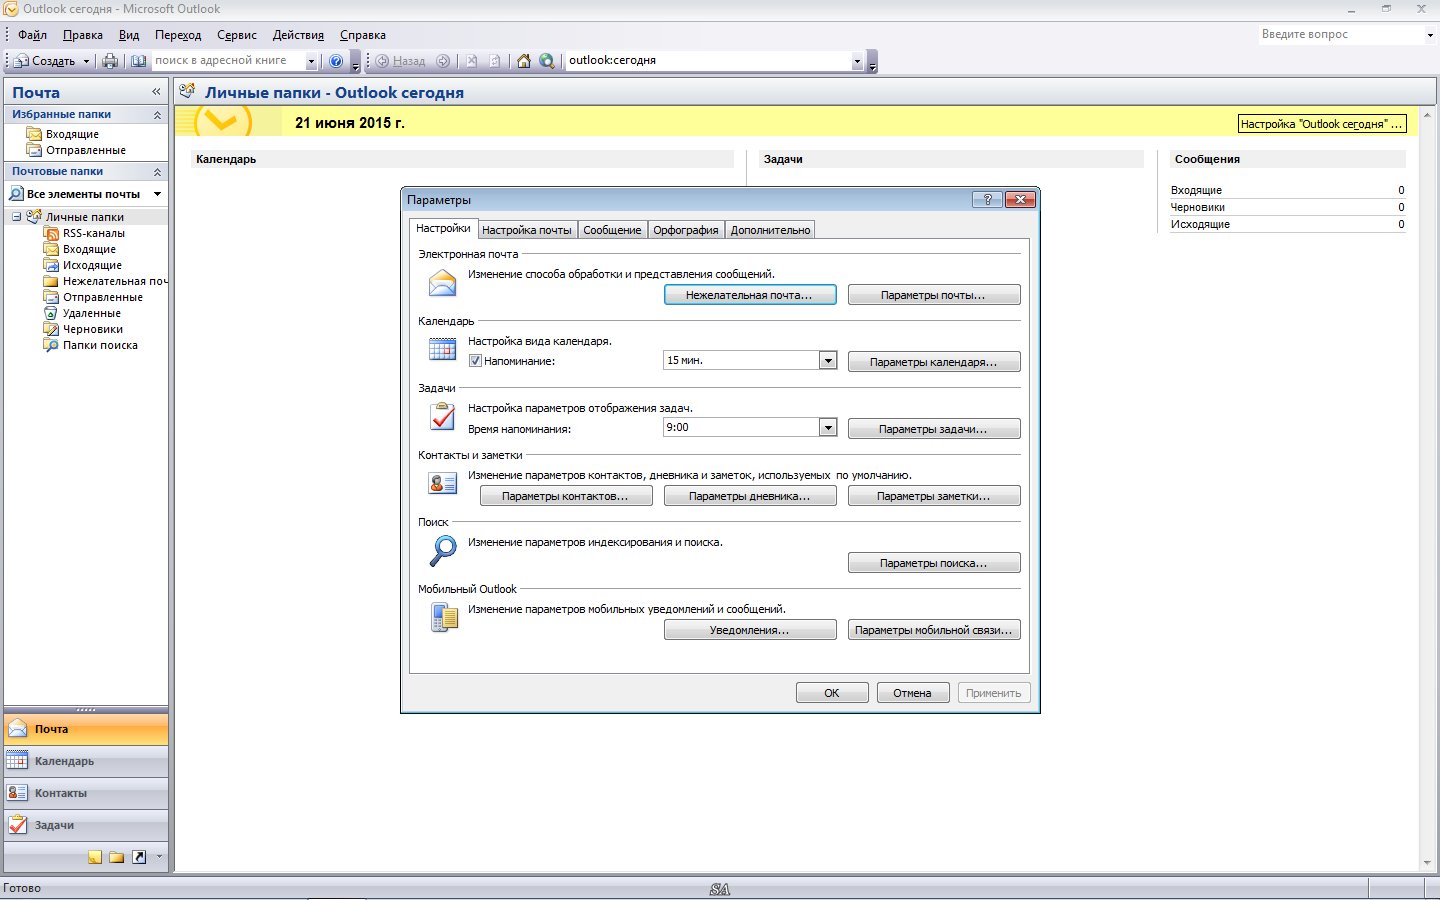The height and width of the screenshot is (900, 1440).
Task: Click Черновики in the Сообщения list
Action: (1198, 207)
